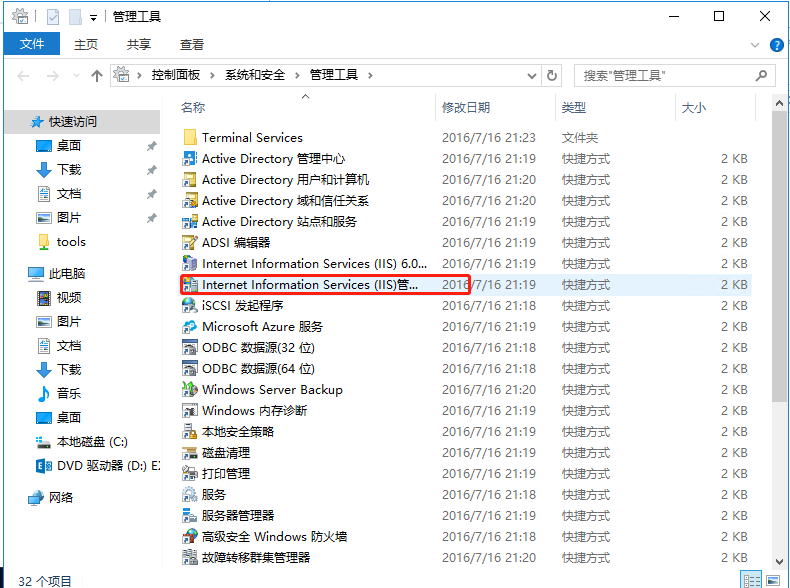Click the Microsoft Azure 服务 icon
The width and height of the screenshot is (790, 588).
click(190, 326)
